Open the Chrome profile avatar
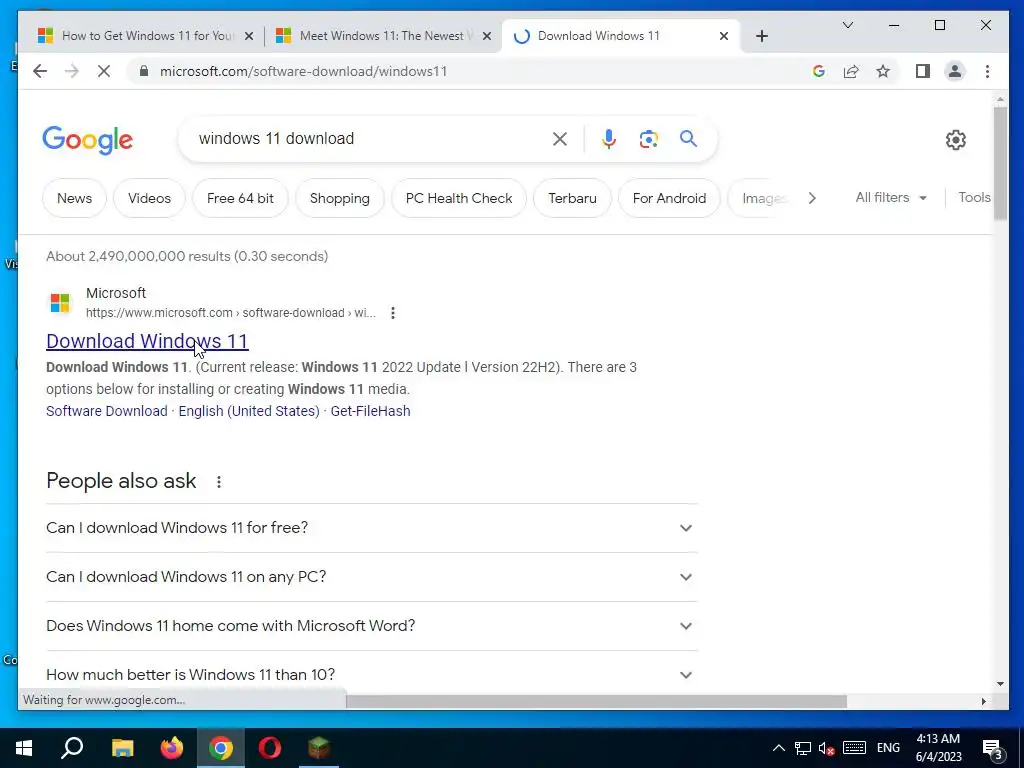 point(955,71)
